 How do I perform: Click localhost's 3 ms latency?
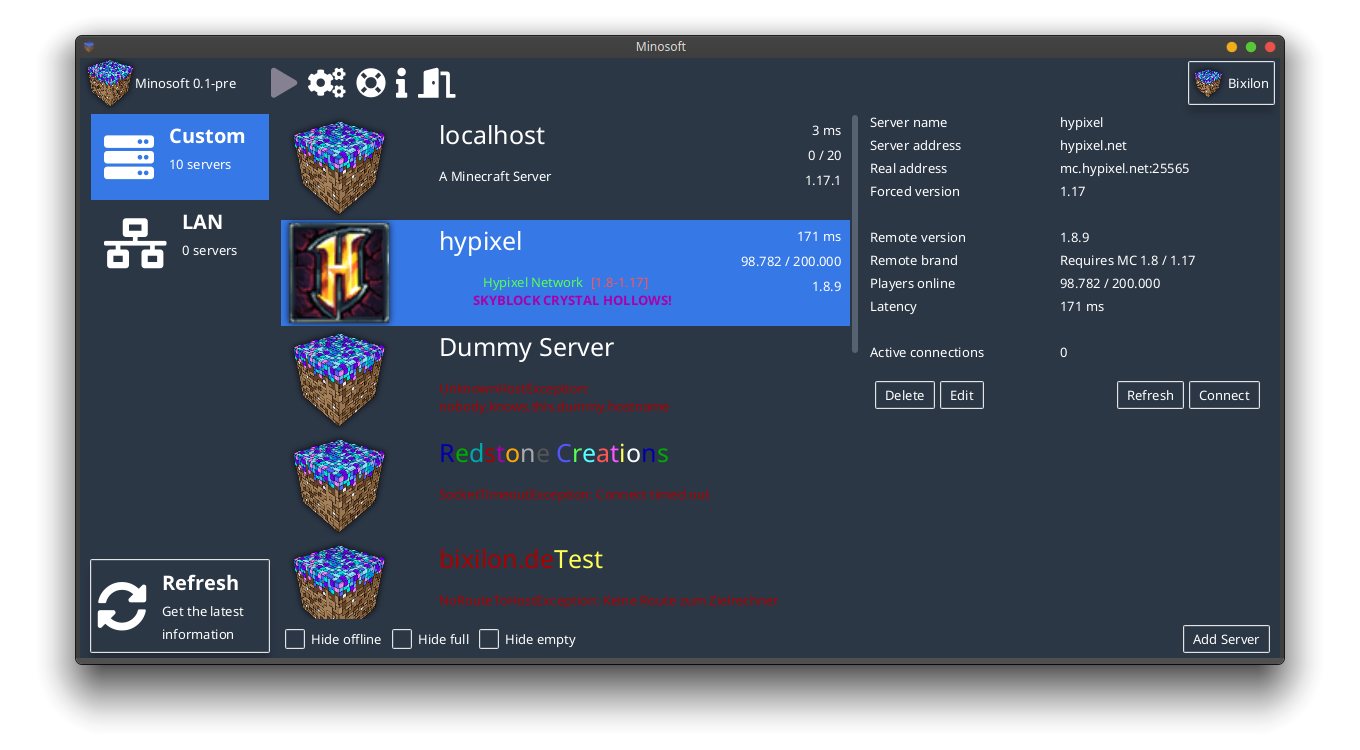click(826, 130)
